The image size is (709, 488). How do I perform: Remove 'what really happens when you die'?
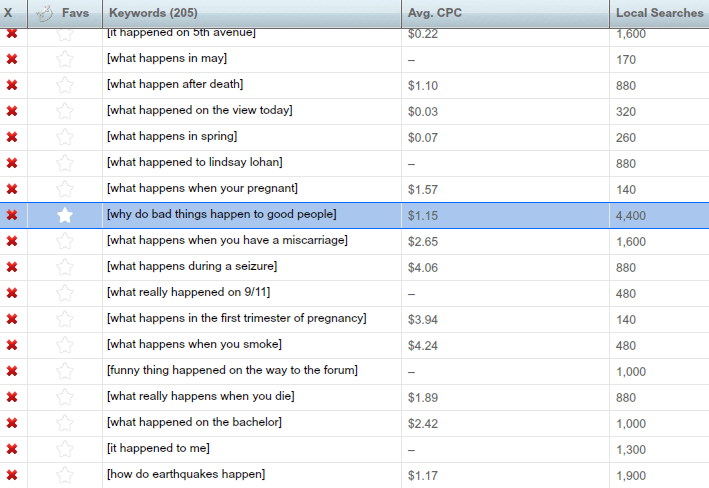[12, 397]
